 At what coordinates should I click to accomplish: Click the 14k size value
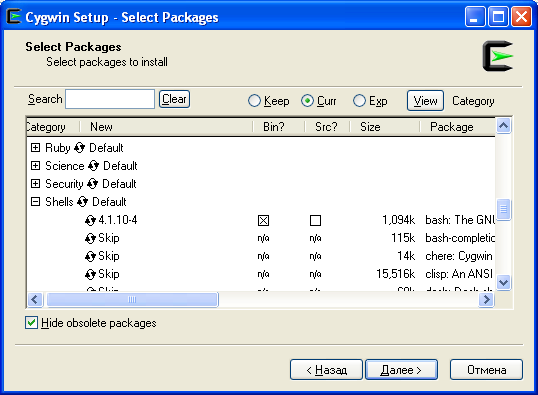pos(406,256)
